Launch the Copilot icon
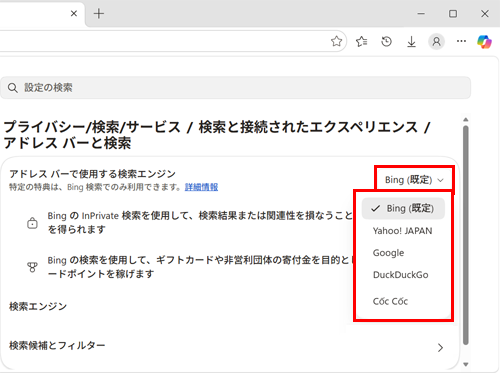Viewport: 500px width, 373px height. pyautogui.click(x=484, y=42)
